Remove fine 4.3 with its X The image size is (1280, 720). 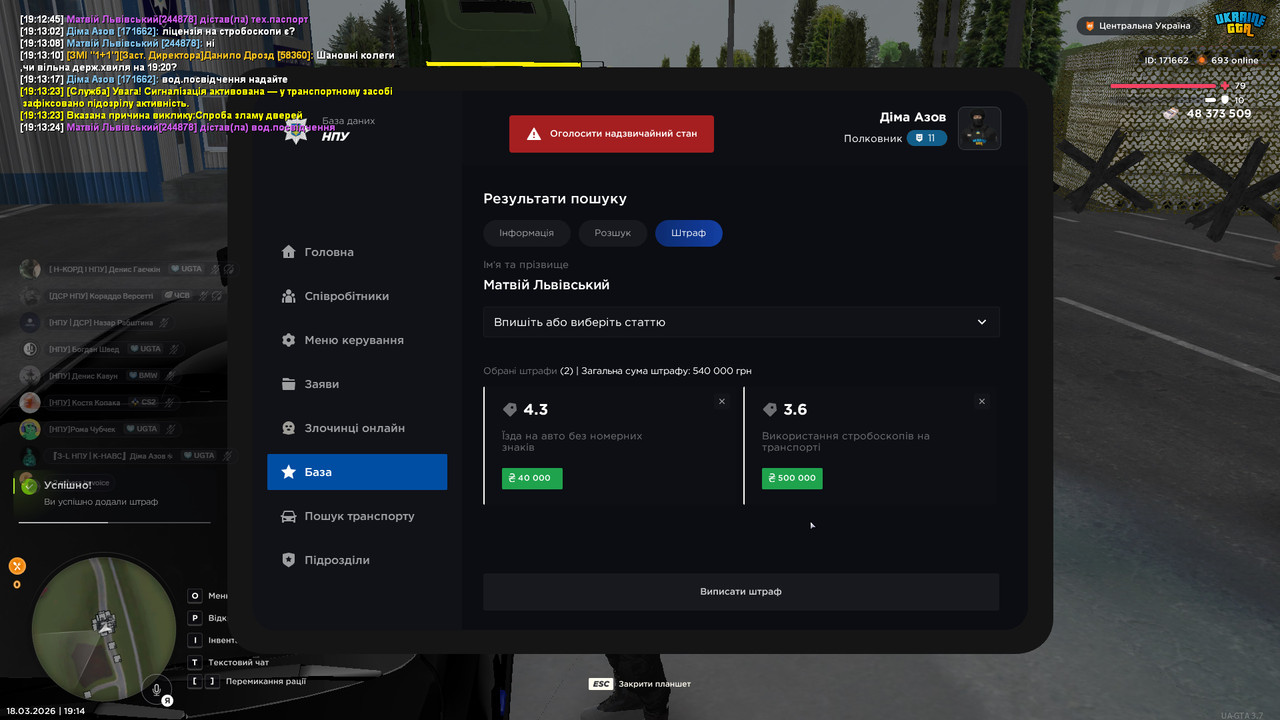click(x=722, y=401)
